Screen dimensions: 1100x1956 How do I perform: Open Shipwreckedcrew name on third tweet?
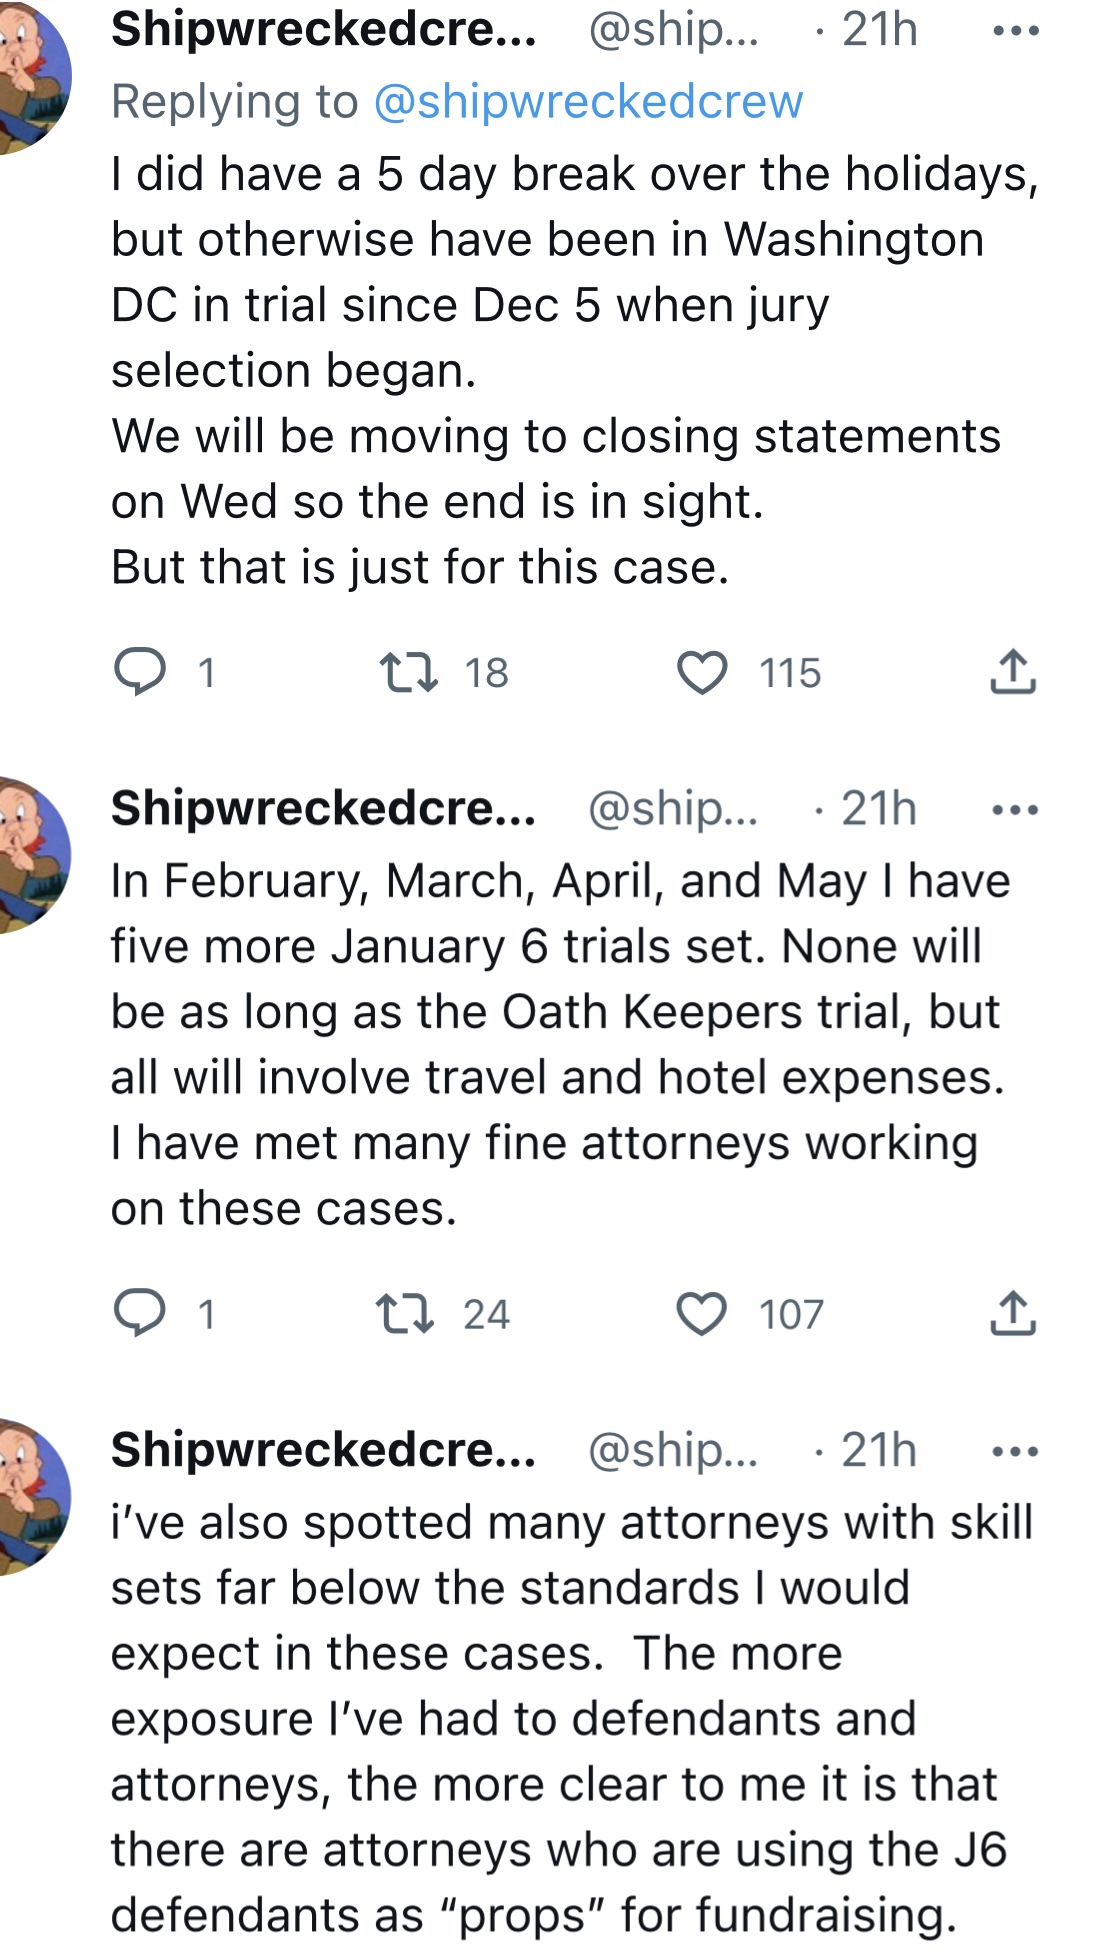click(x=323, y=1450)
